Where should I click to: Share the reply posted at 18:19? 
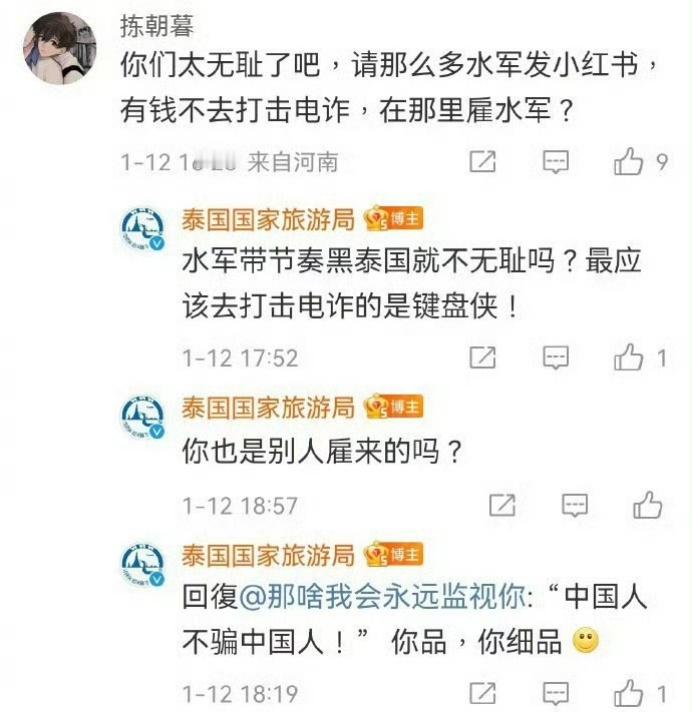click(482, 693)
